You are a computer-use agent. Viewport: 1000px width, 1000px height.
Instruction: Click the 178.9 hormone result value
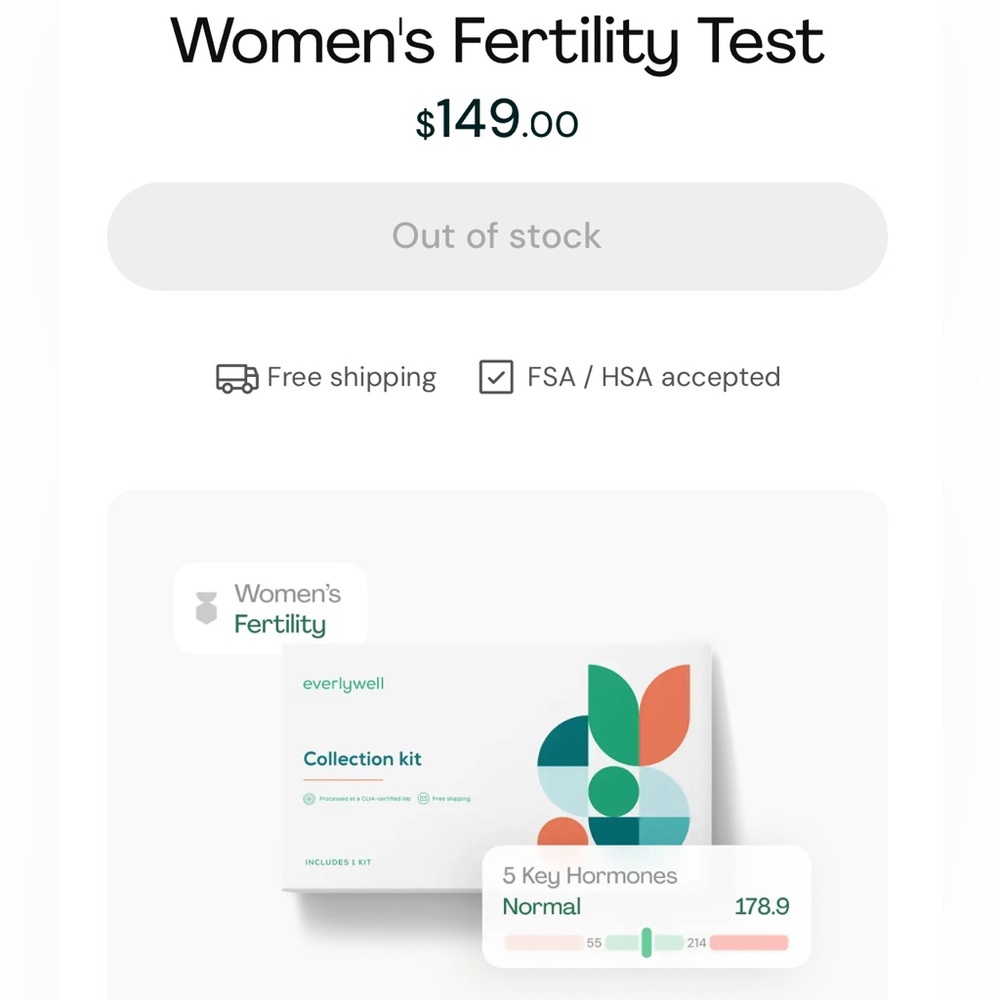(762, 907)
